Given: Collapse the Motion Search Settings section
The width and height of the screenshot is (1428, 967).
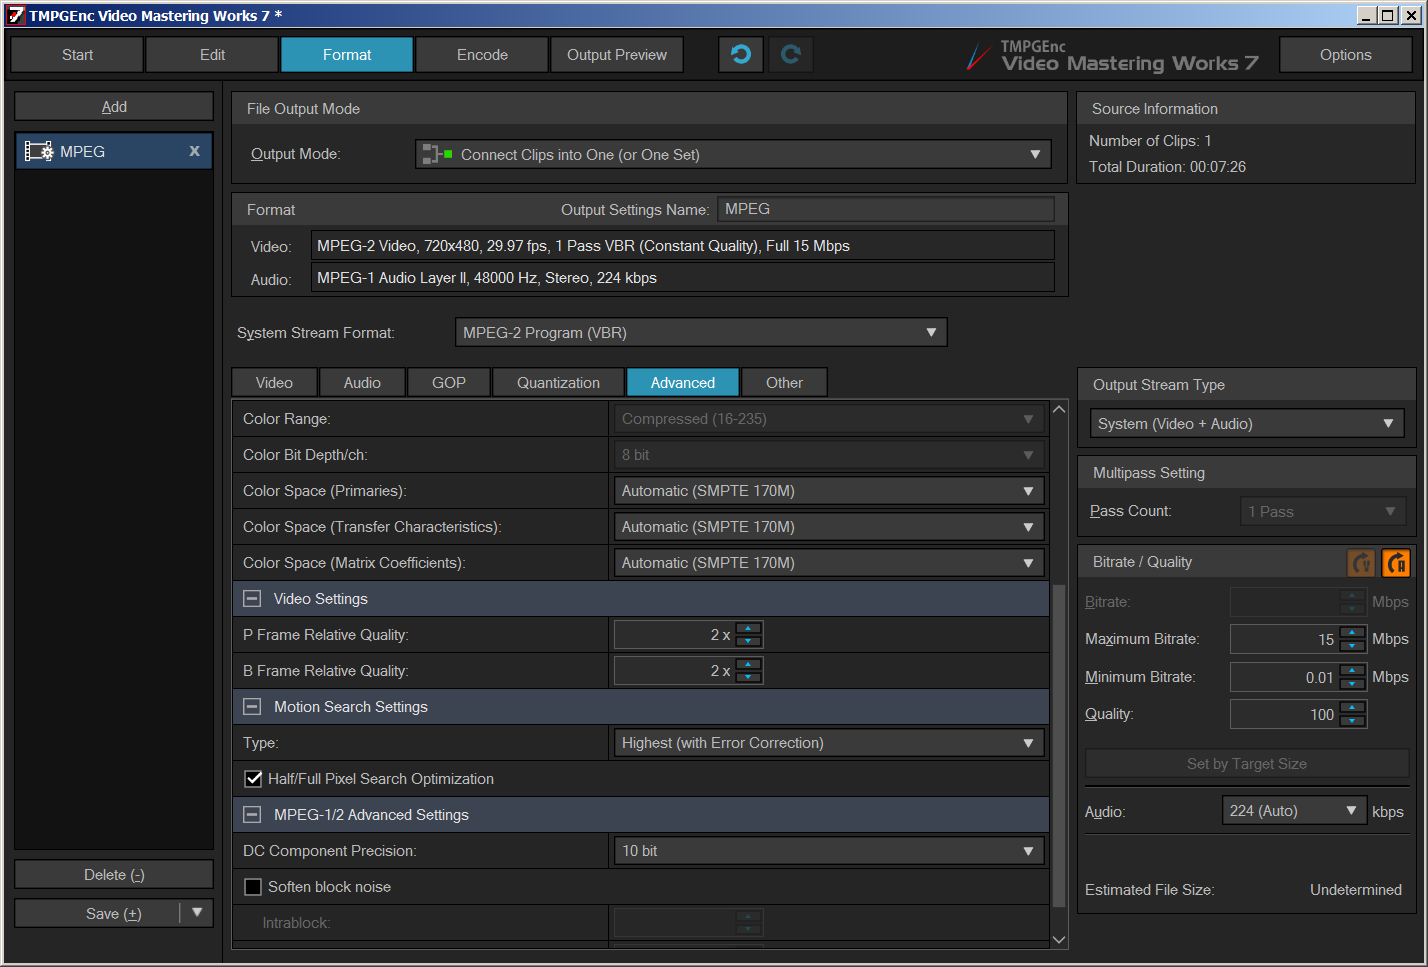Looking at the screenshot, I should click(x=253, y=707).
